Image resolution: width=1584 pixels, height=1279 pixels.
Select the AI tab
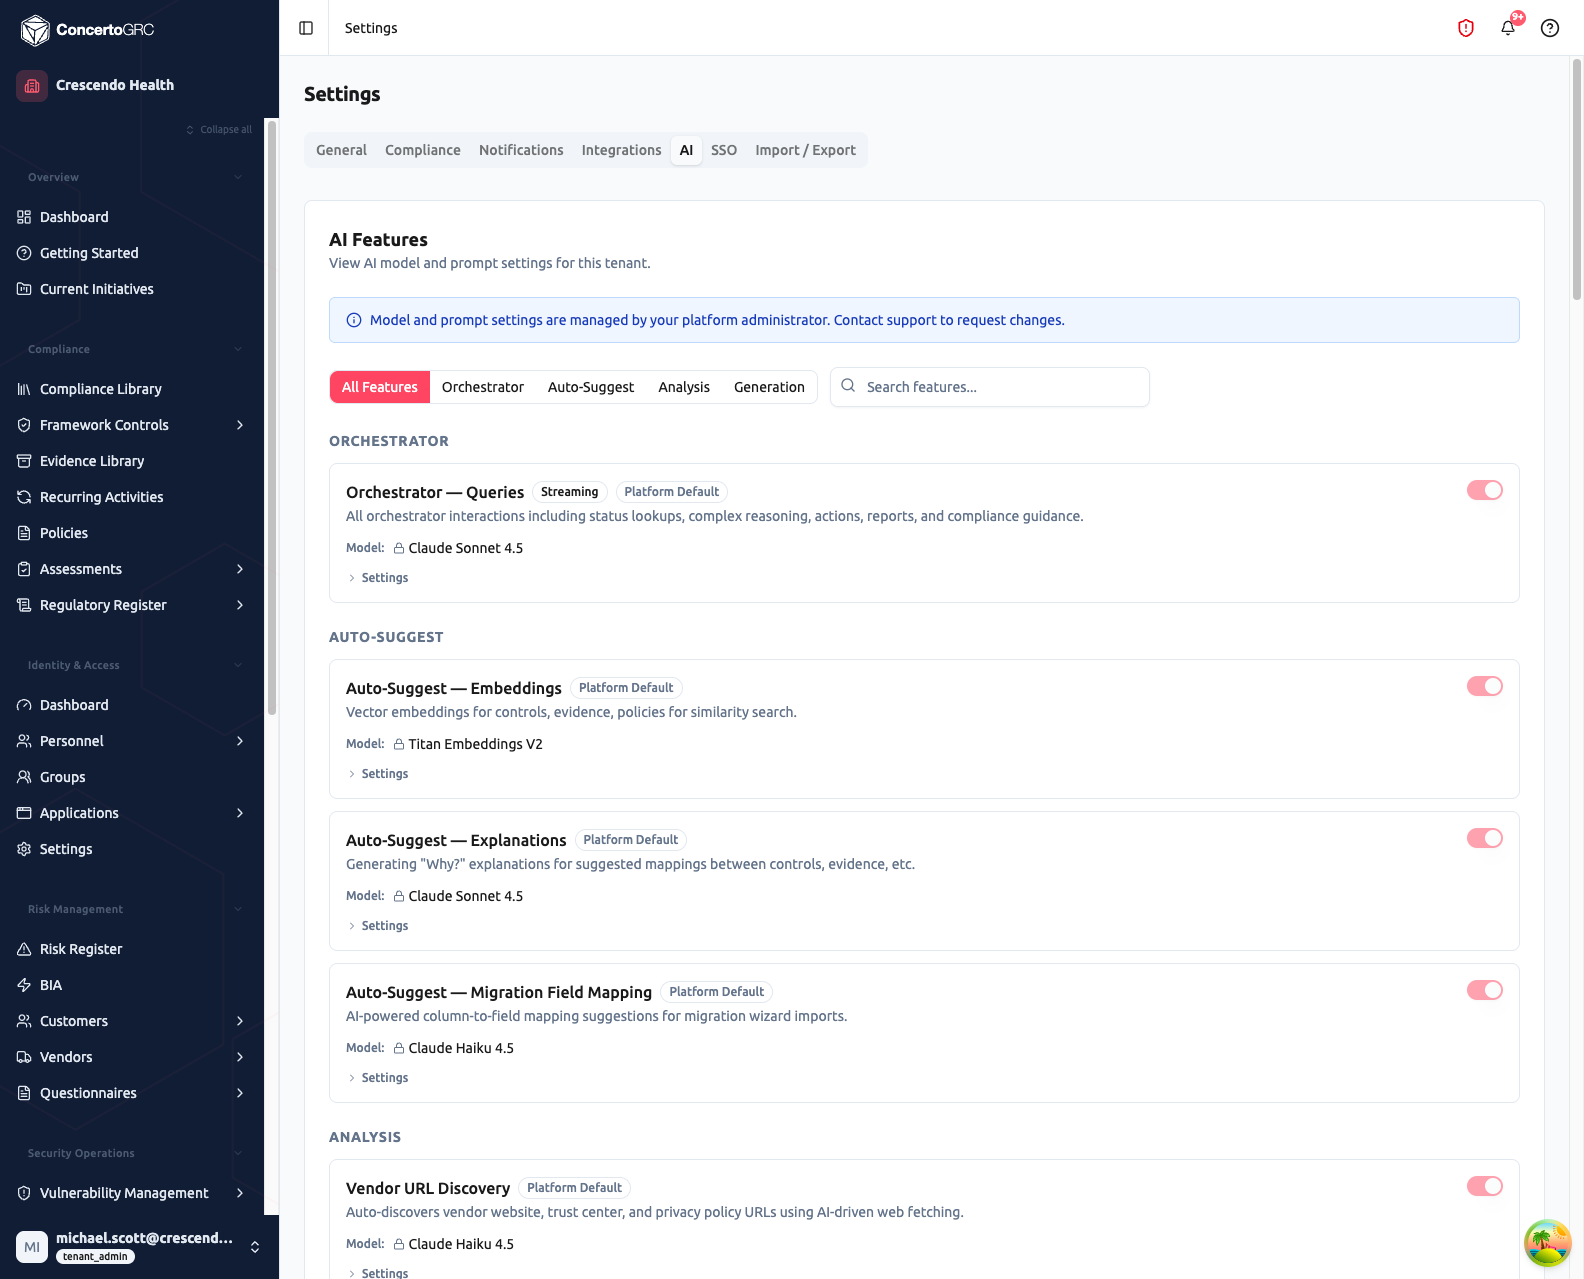[686, 150]
